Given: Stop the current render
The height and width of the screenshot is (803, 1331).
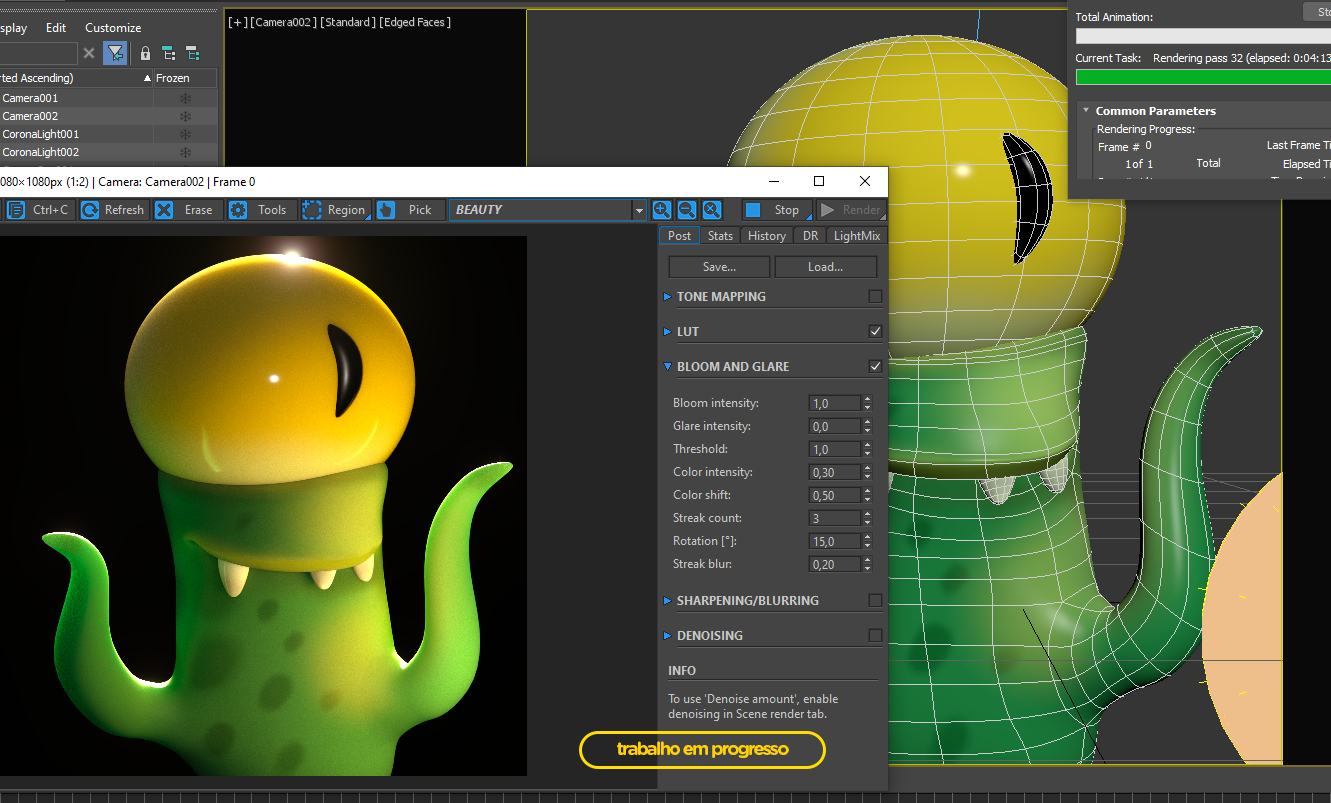Looking at the screenshot, I should 777,210.
